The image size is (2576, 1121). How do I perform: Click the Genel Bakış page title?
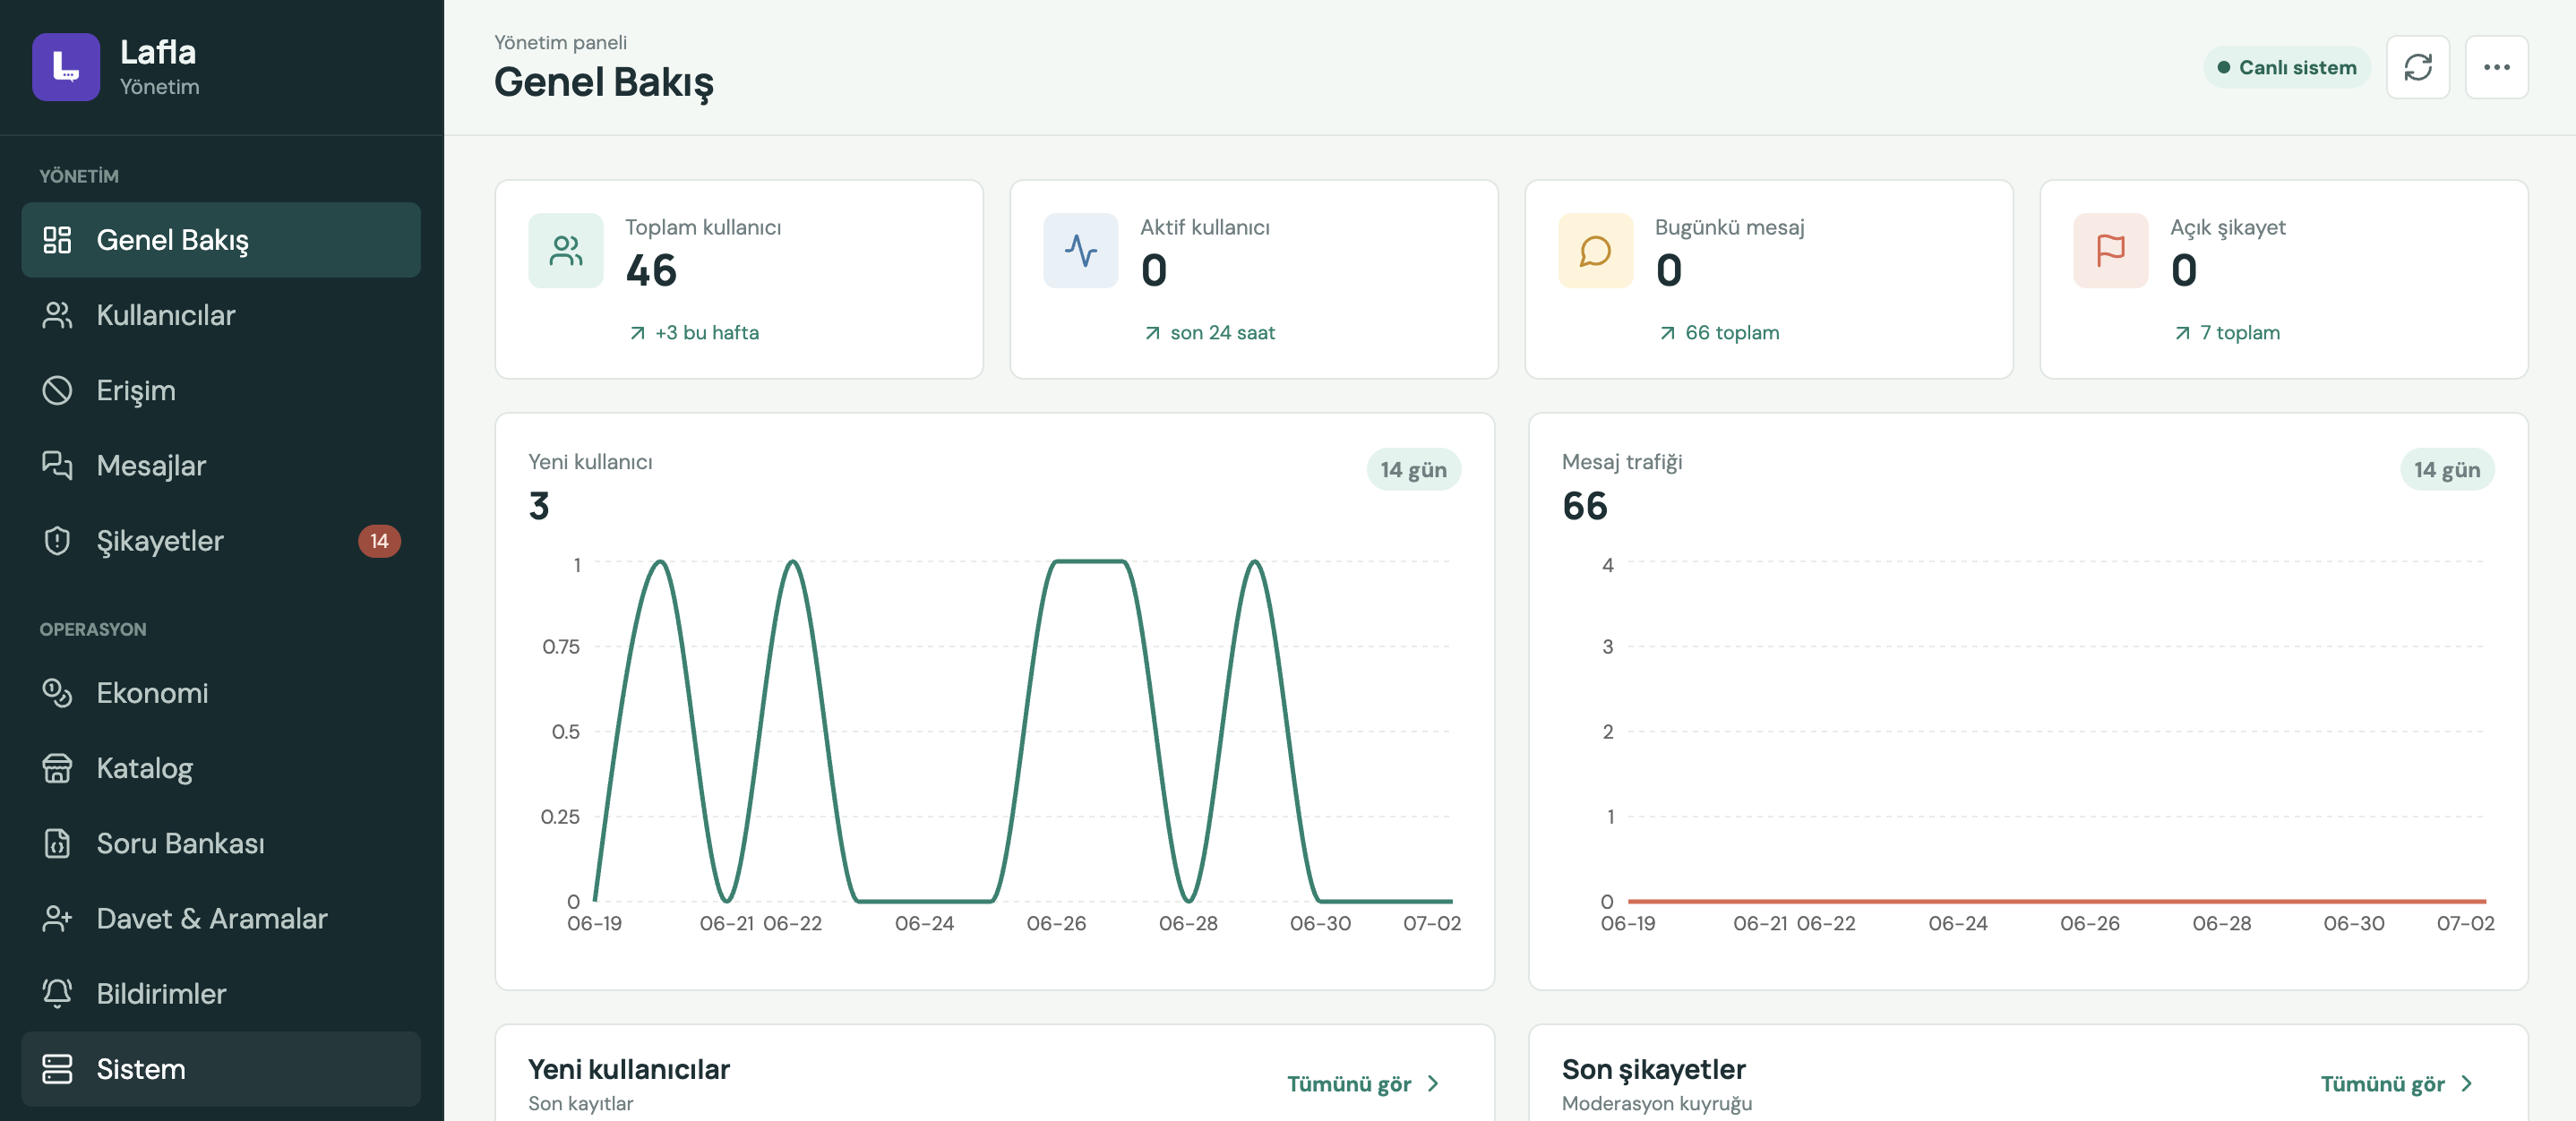(x=604, y=82)
